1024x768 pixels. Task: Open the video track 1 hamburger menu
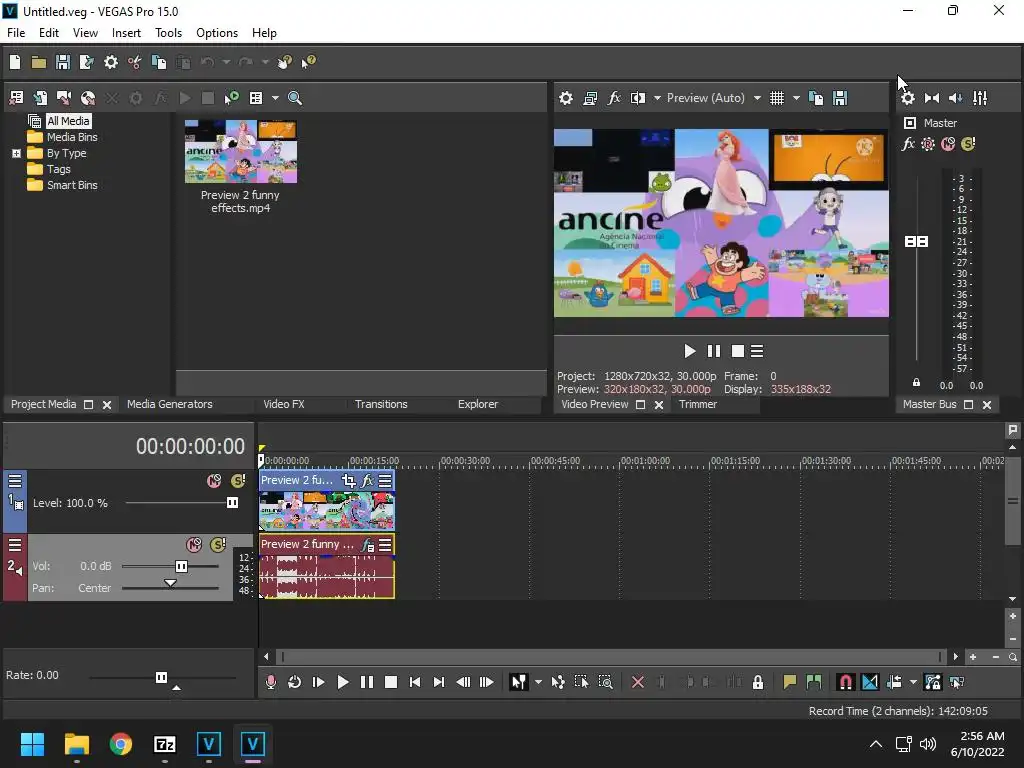point(15,481)
